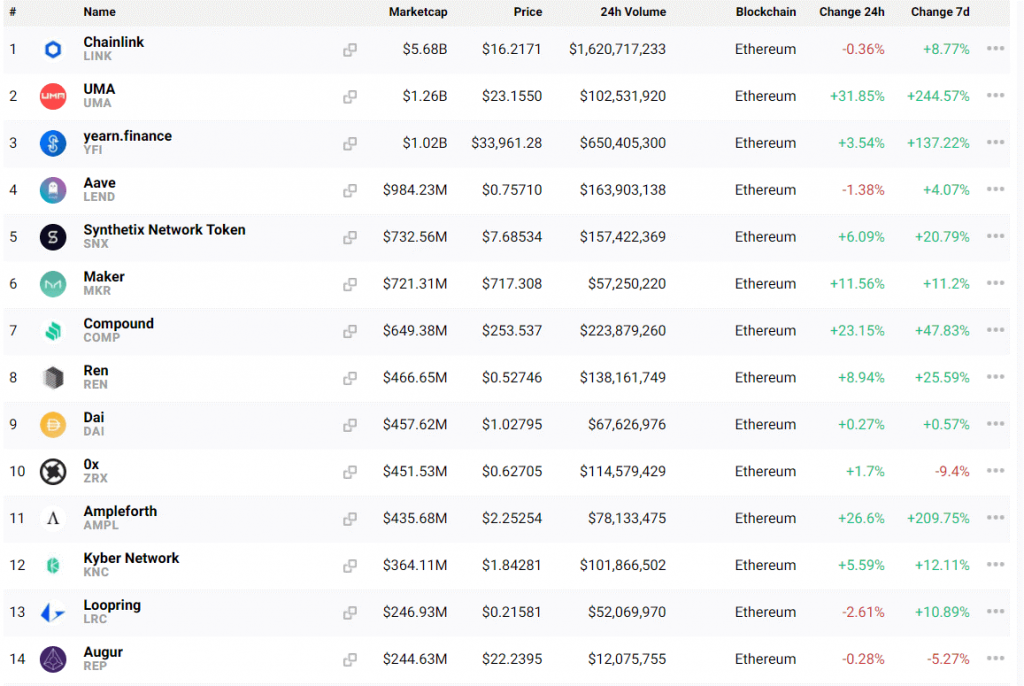This screenshot has width=1024, height=686.
Task: Click the Chainlink logo icon
Action: 53,49
